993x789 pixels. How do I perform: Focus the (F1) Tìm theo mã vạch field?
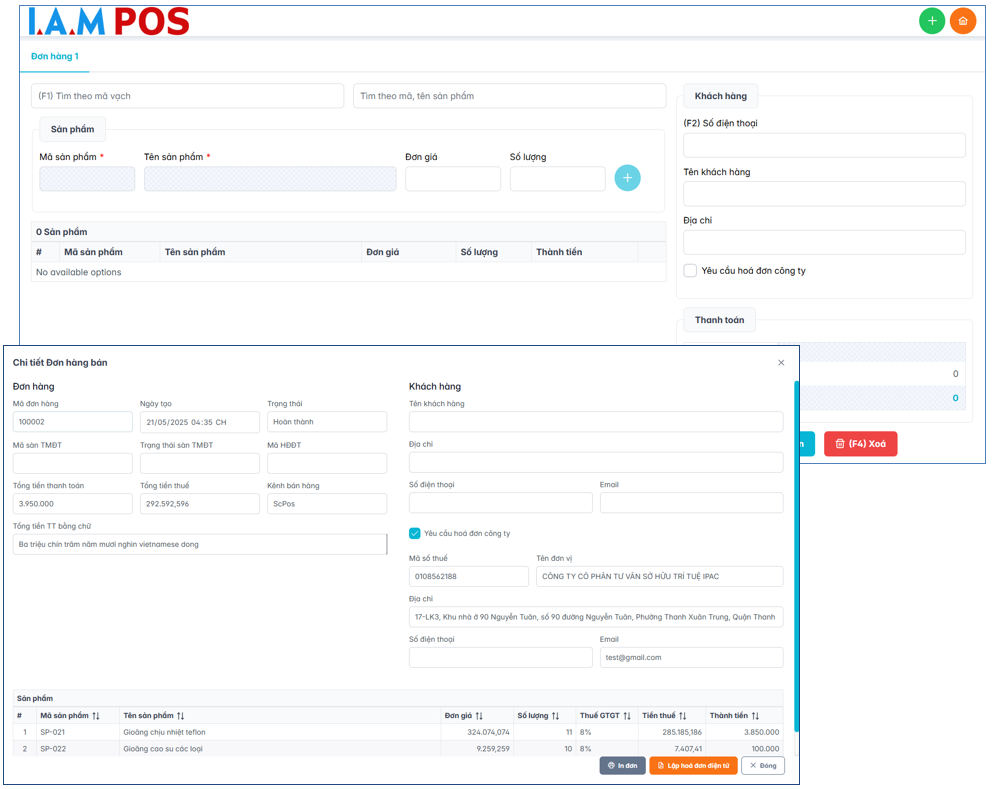pos(187,96)
